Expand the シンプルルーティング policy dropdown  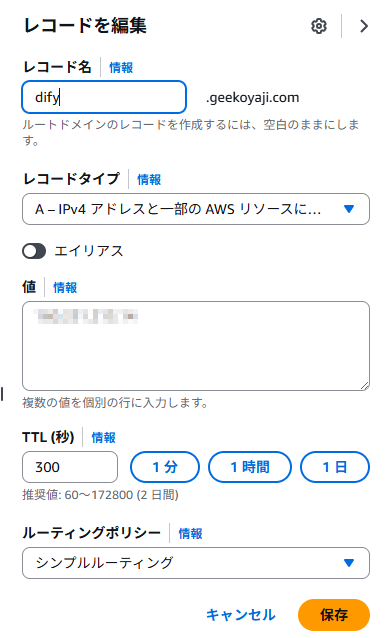[x=196, y=563]
